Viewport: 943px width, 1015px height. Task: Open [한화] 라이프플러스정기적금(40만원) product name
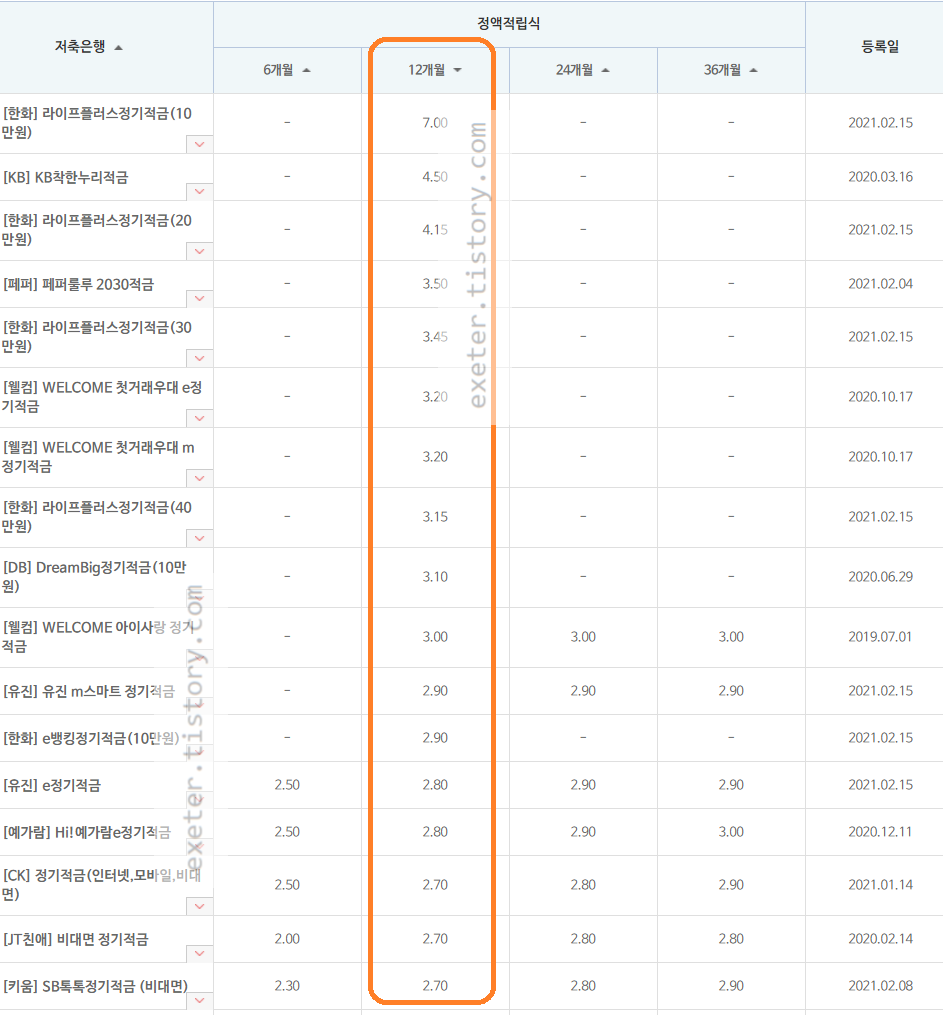click(x=97, y=517)
